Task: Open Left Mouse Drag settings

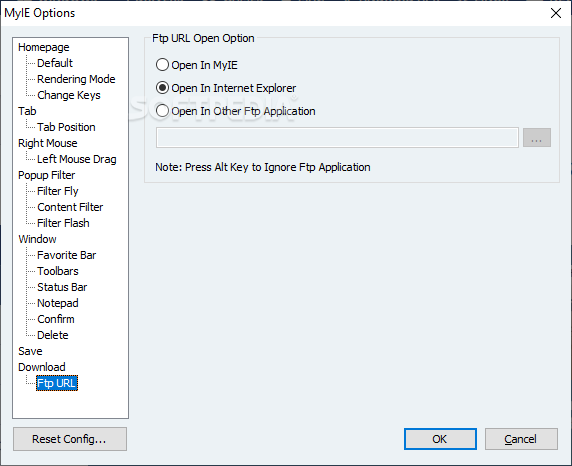Action: tap(77, 159)
